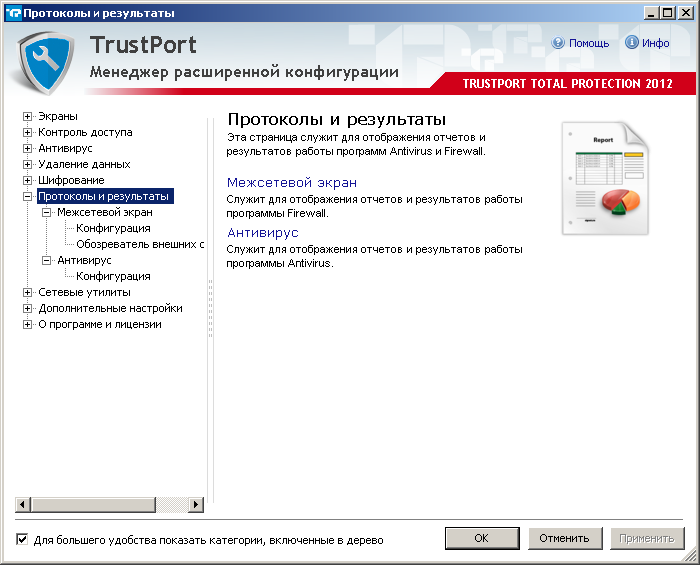This screenshot has height=565, width=700.
Task: Click the Помощь help icon
Action: (x=558, y=43)
